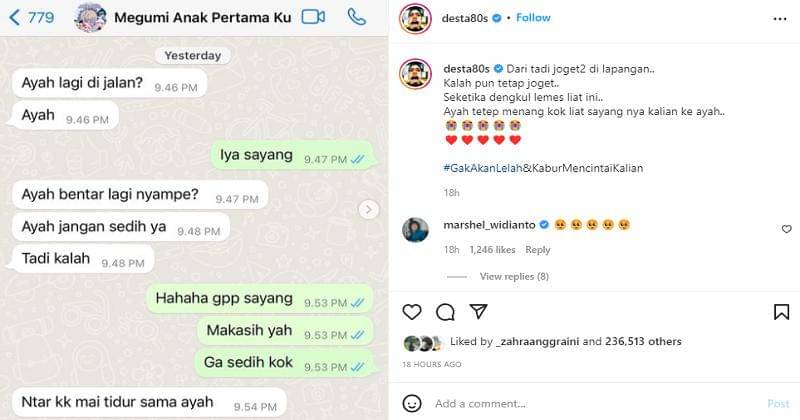
Task: Open comments via the speech bubble icon
Action: [445, 311]
